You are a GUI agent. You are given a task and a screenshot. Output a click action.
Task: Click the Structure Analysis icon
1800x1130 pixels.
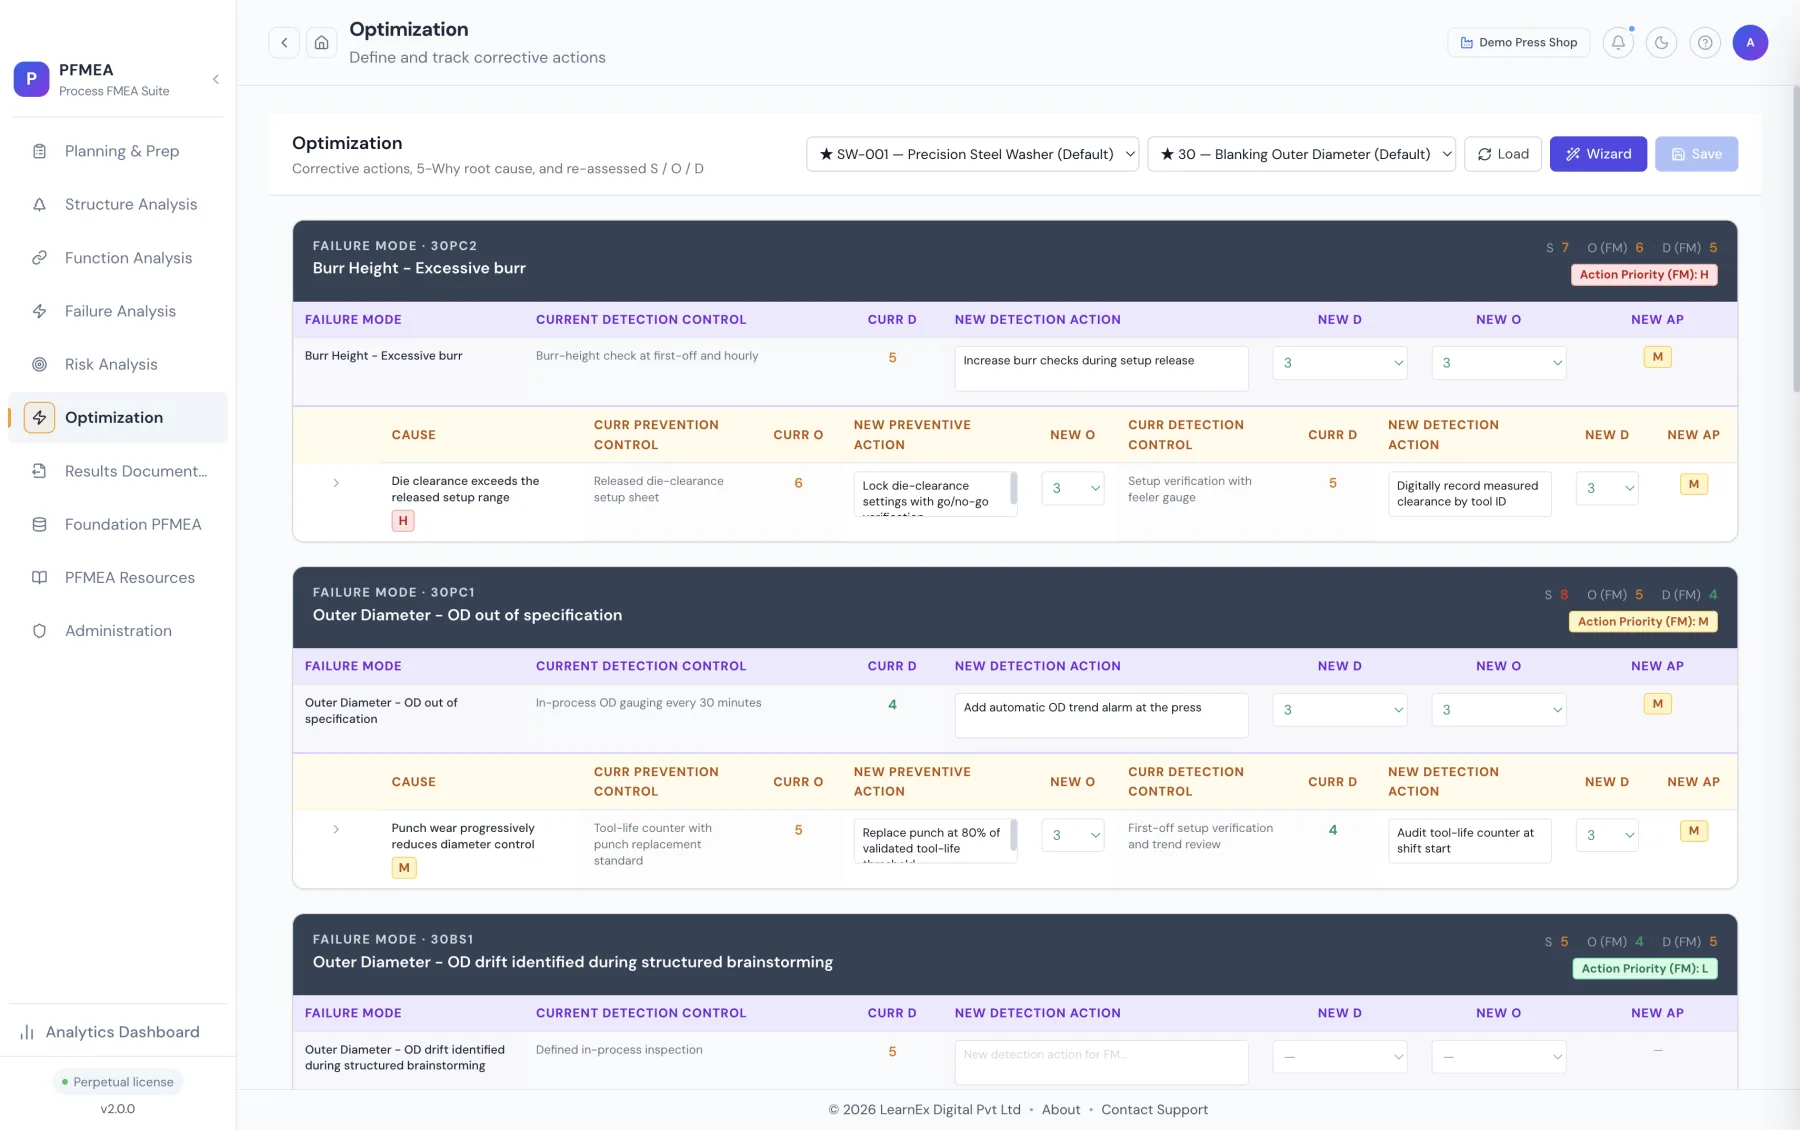coord(40,204)
